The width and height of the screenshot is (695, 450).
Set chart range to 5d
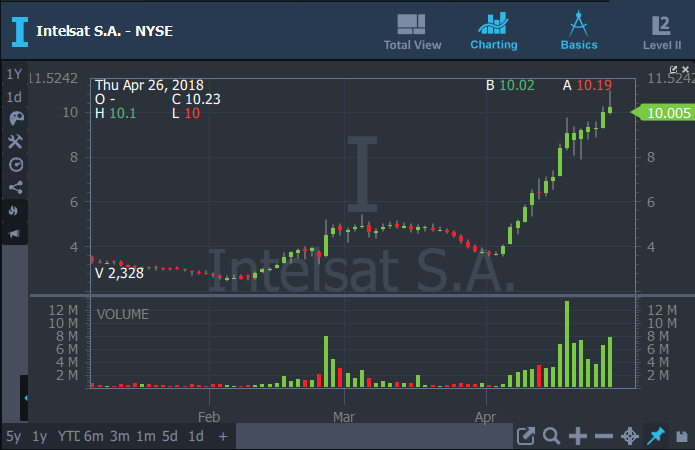click(170, 436)
